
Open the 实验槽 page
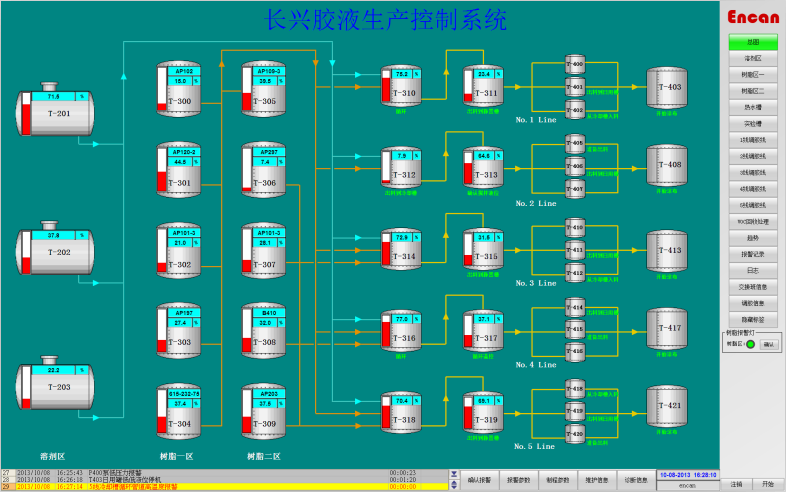coord(753,124)
